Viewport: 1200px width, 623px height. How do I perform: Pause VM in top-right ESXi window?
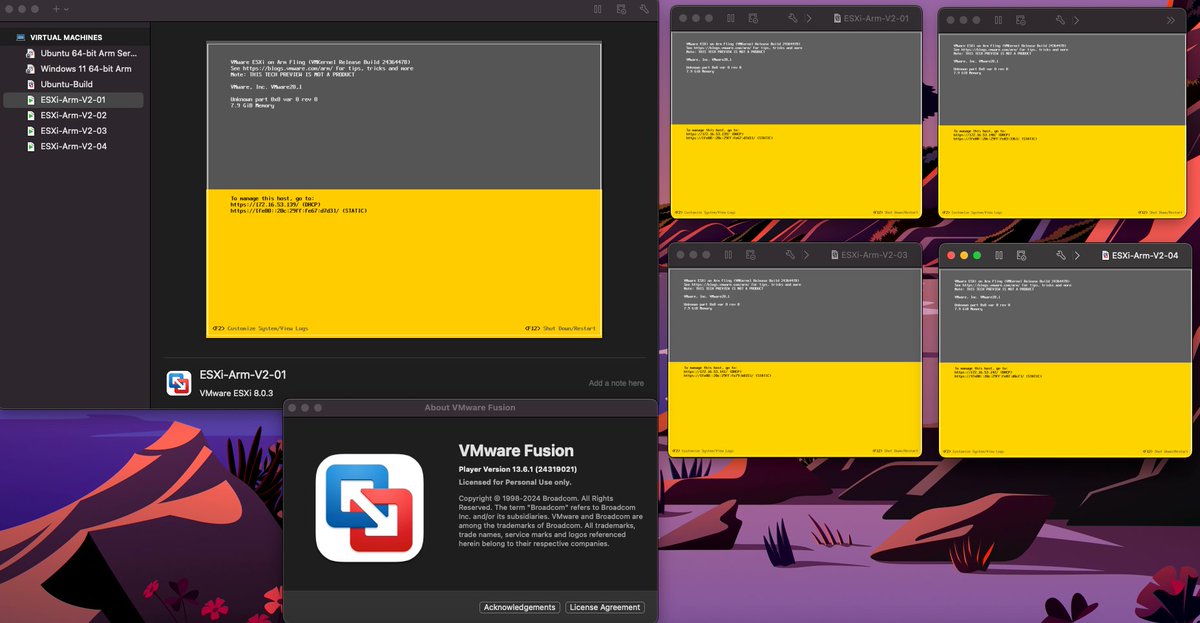click(998, 20)
